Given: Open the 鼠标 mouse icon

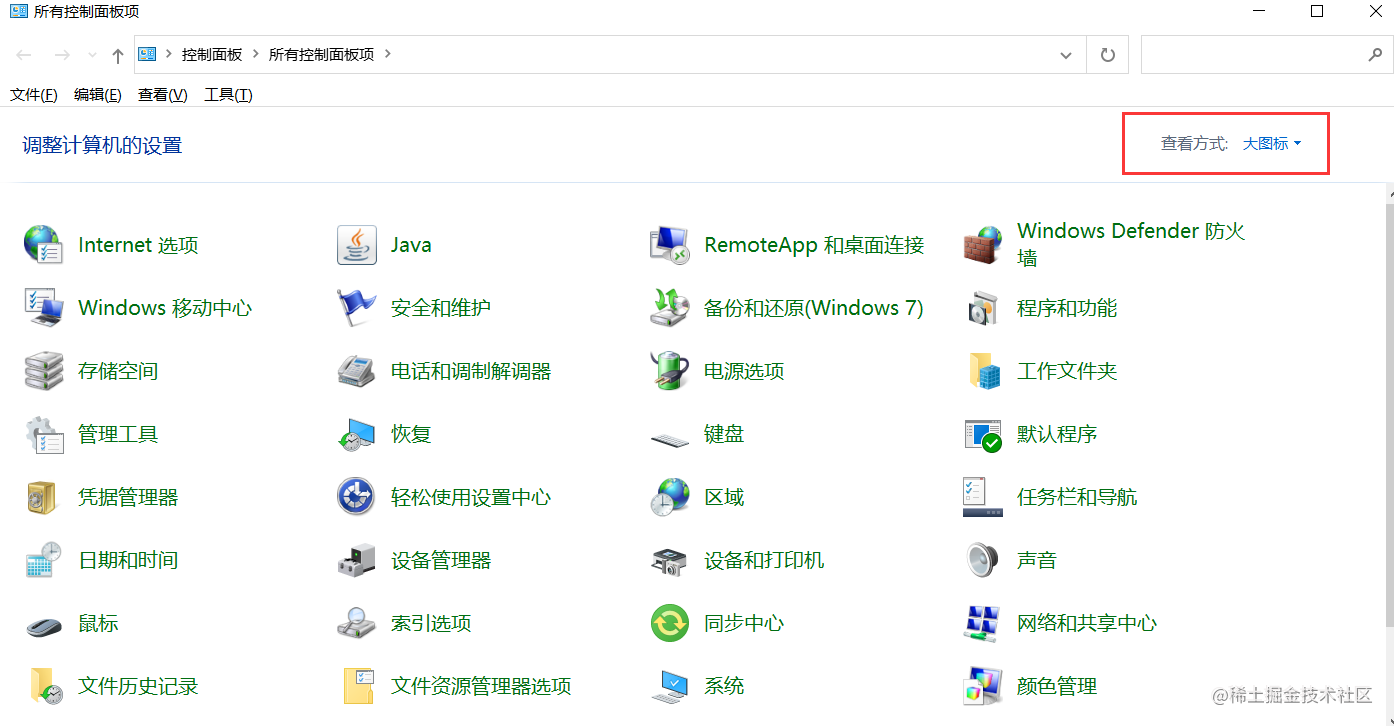Looking at the screenshot, I should [x=43, y=626].
